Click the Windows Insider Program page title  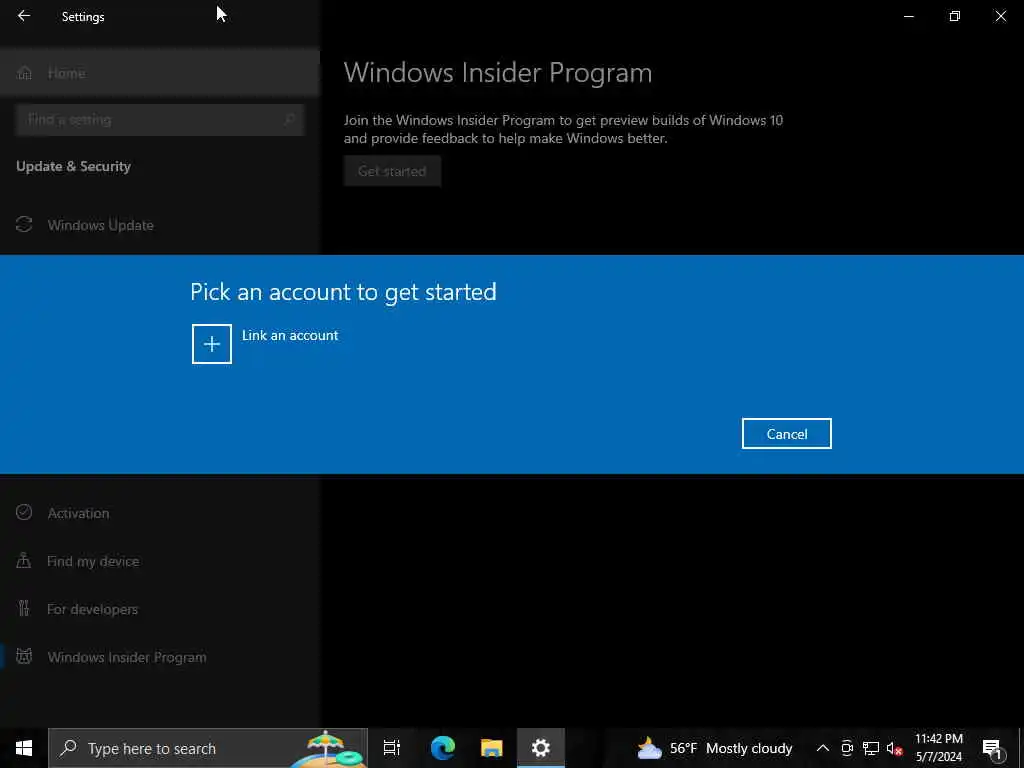point(498,72)
